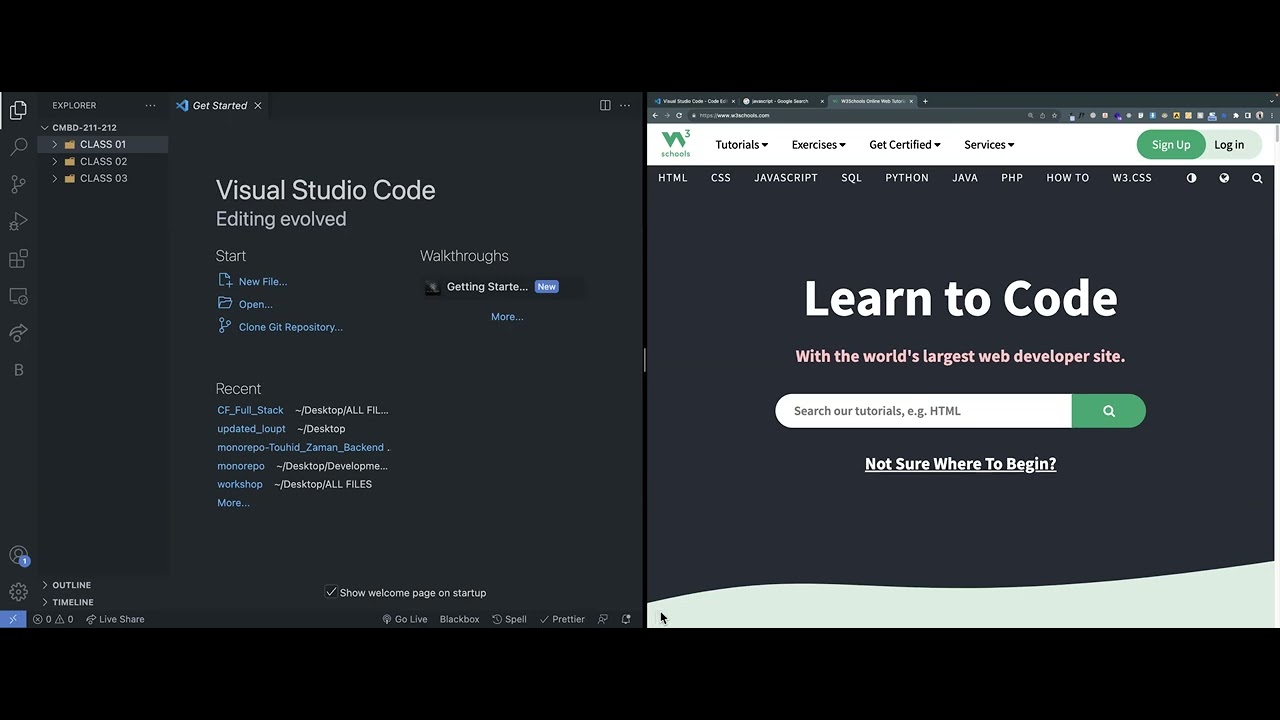Open errors and warnings count in status bar
The image size is (1280, 720).
[53, 619]
